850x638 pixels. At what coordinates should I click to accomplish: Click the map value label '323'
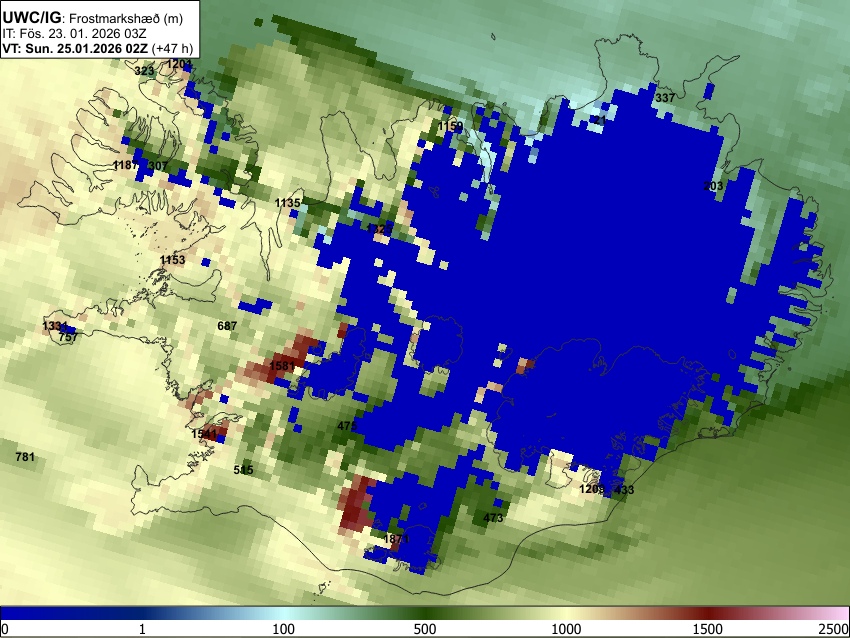[x=144, y=70]
